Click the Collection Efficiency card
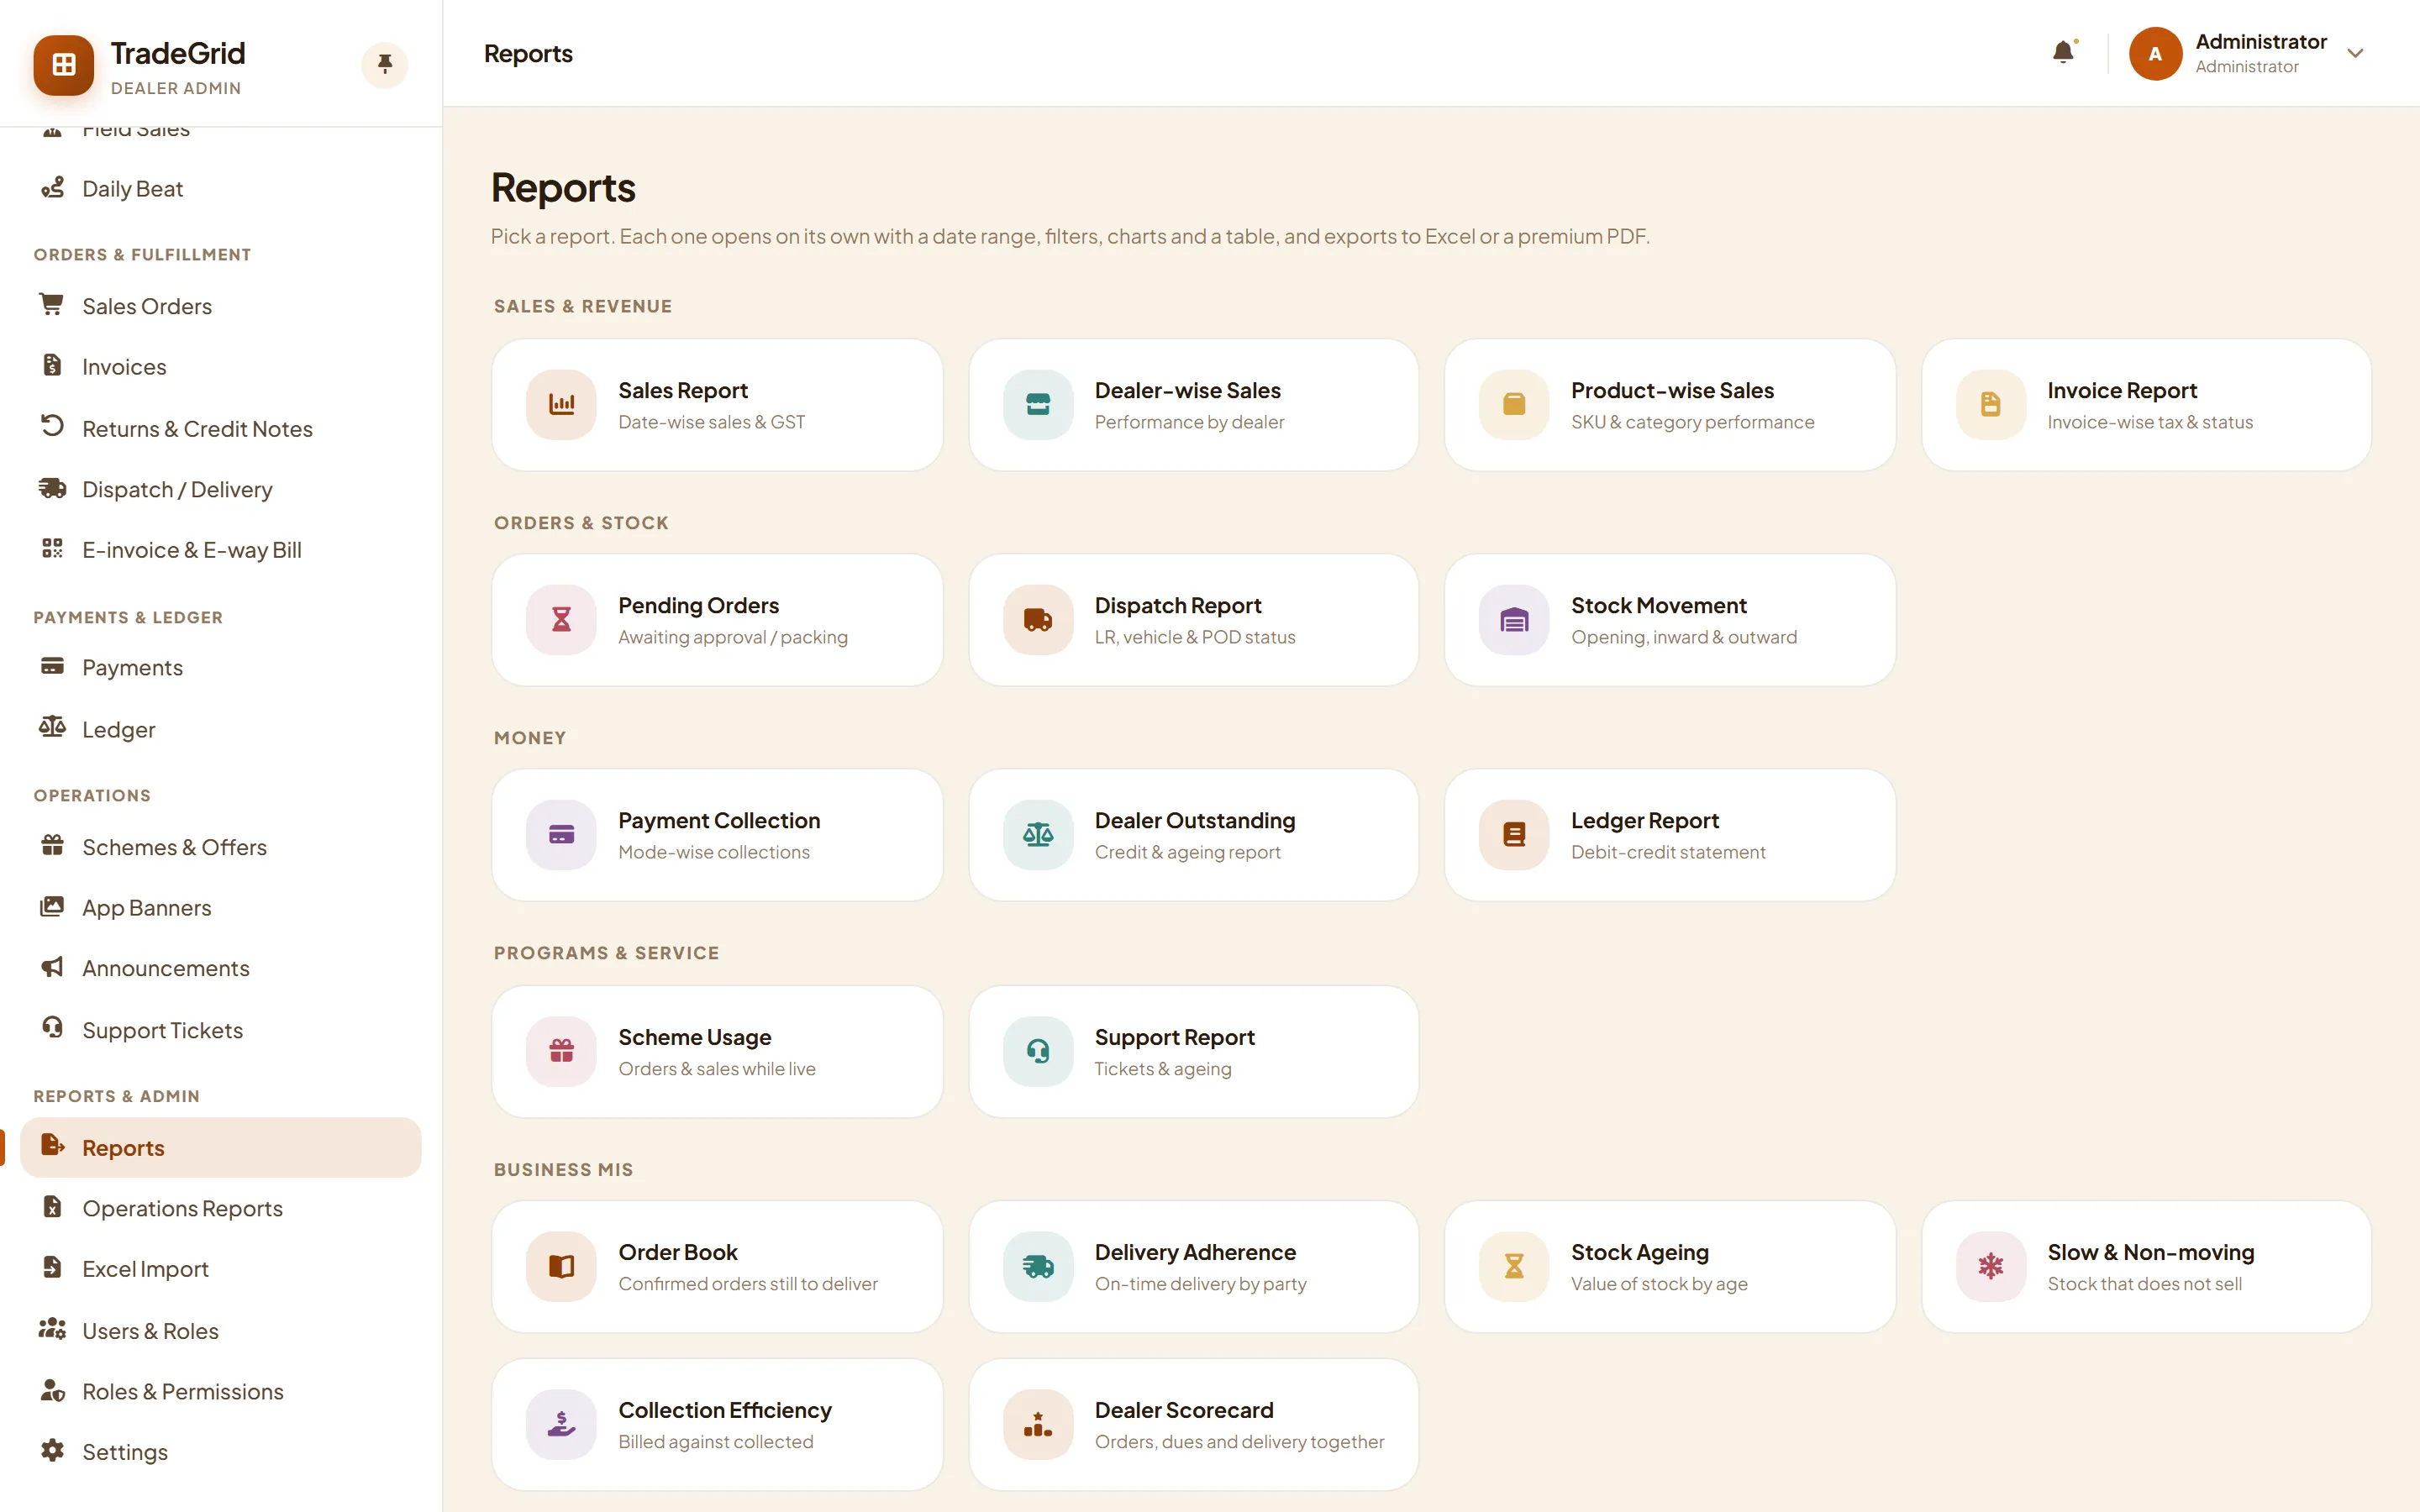Image resolution: width=2420 pixels, height=1512 pixels. tap(717, 1424)
